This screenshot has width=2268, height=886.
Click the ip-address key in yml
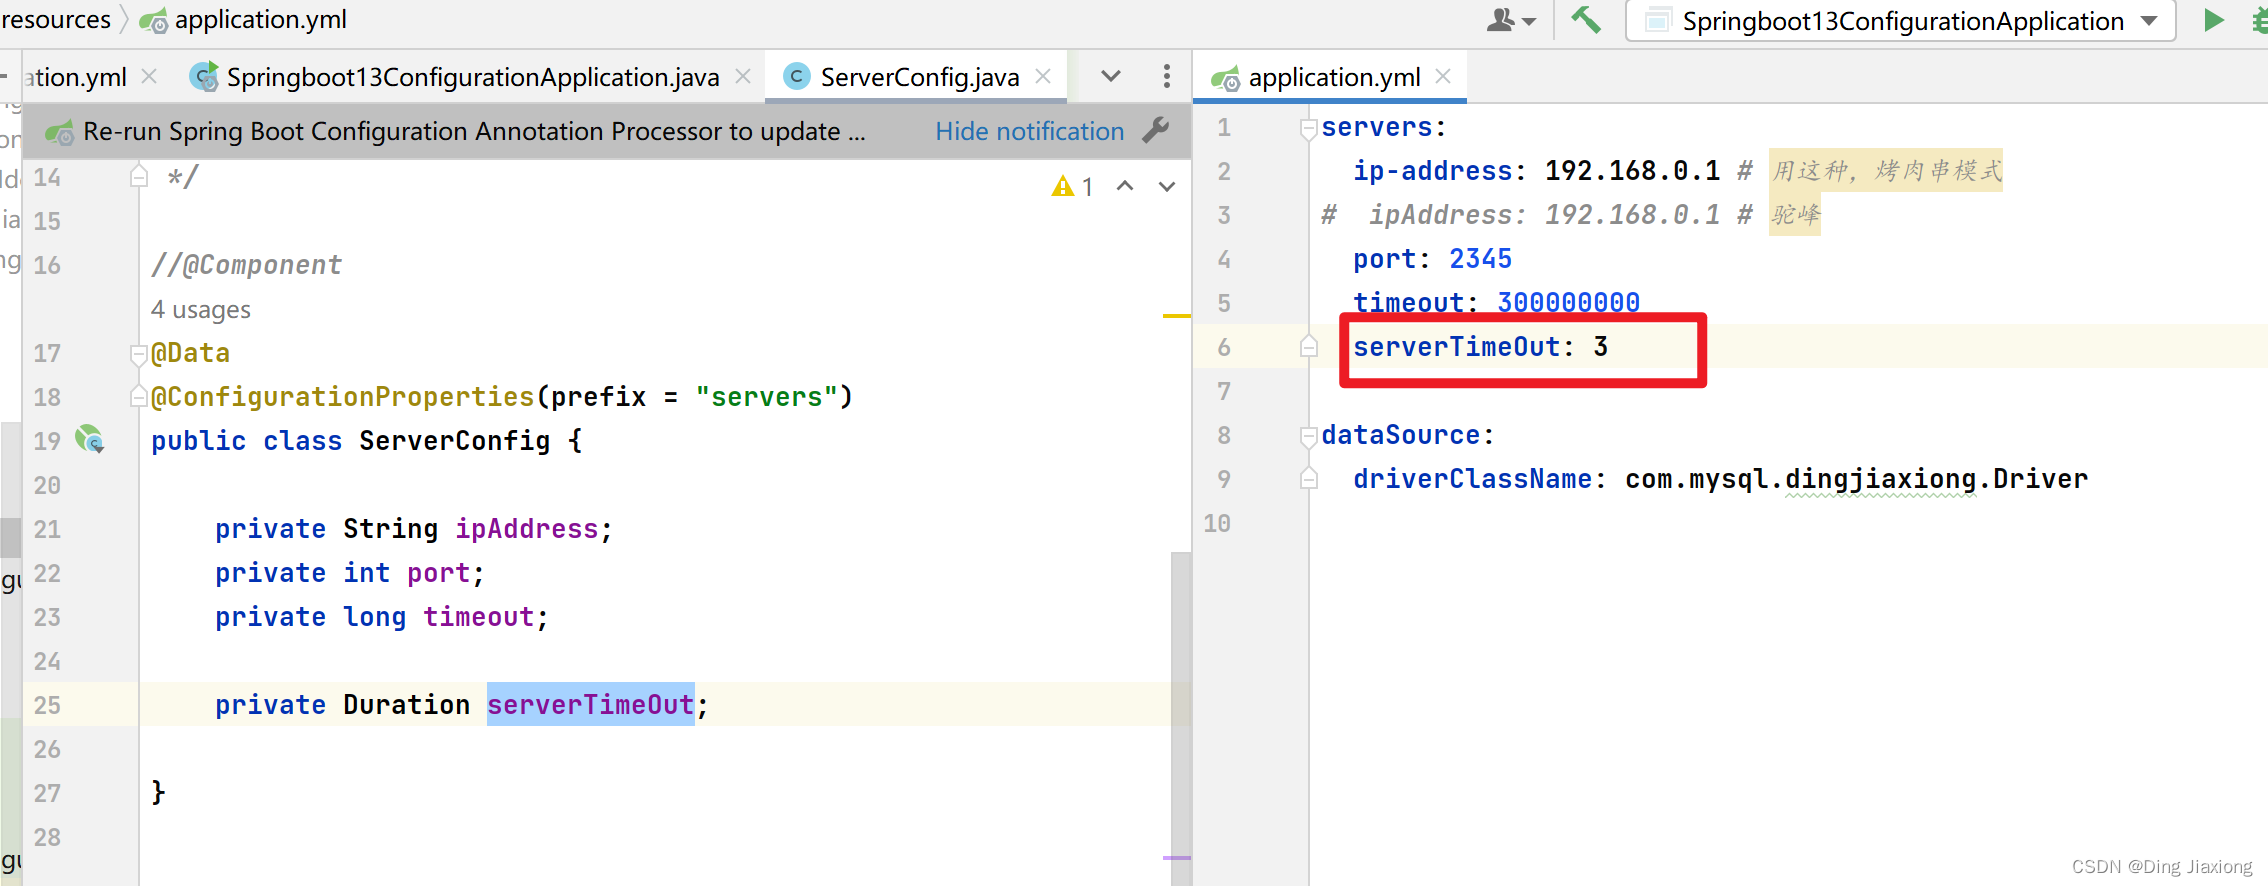click(x=1432, y=171)
